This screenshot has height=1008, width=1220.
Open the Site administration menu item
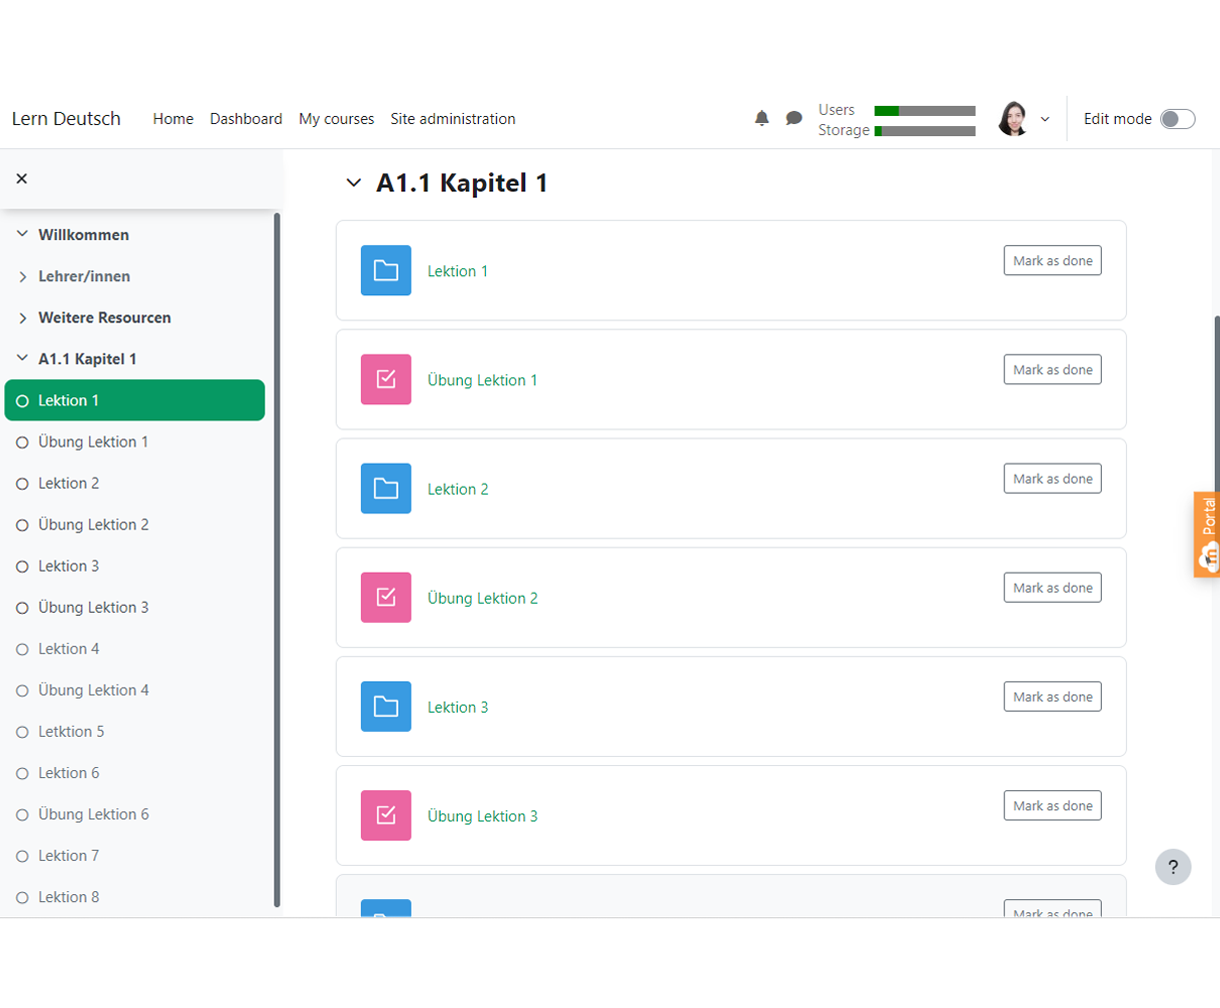(x=453, y=118)
